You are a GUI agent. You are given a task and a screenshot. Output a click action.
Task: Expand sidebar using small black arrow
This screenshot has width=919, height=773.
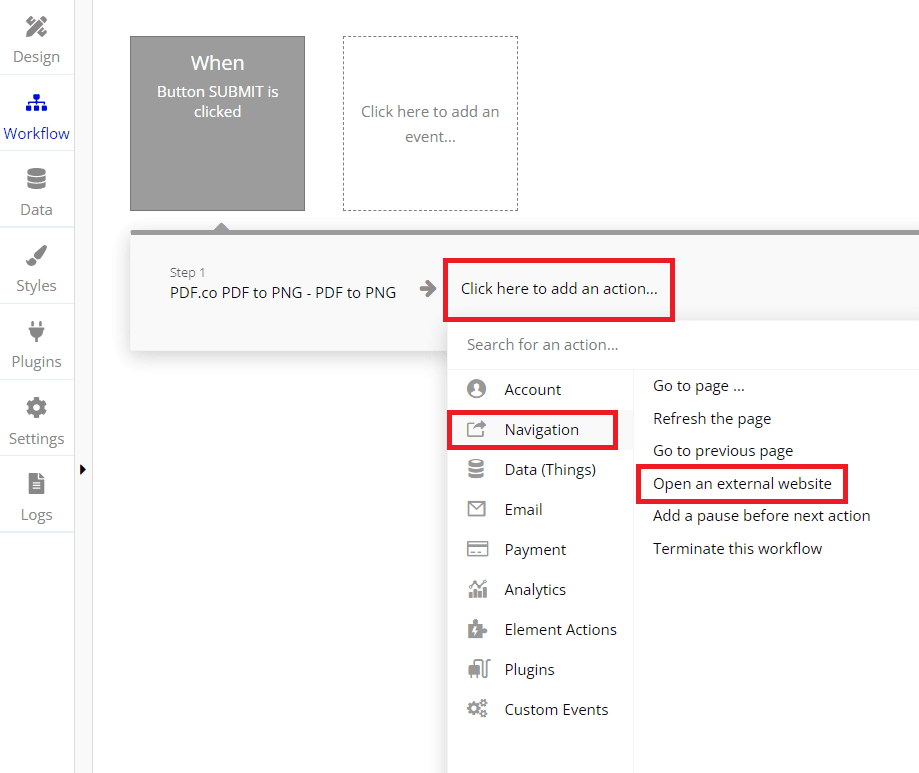point(83,469)
